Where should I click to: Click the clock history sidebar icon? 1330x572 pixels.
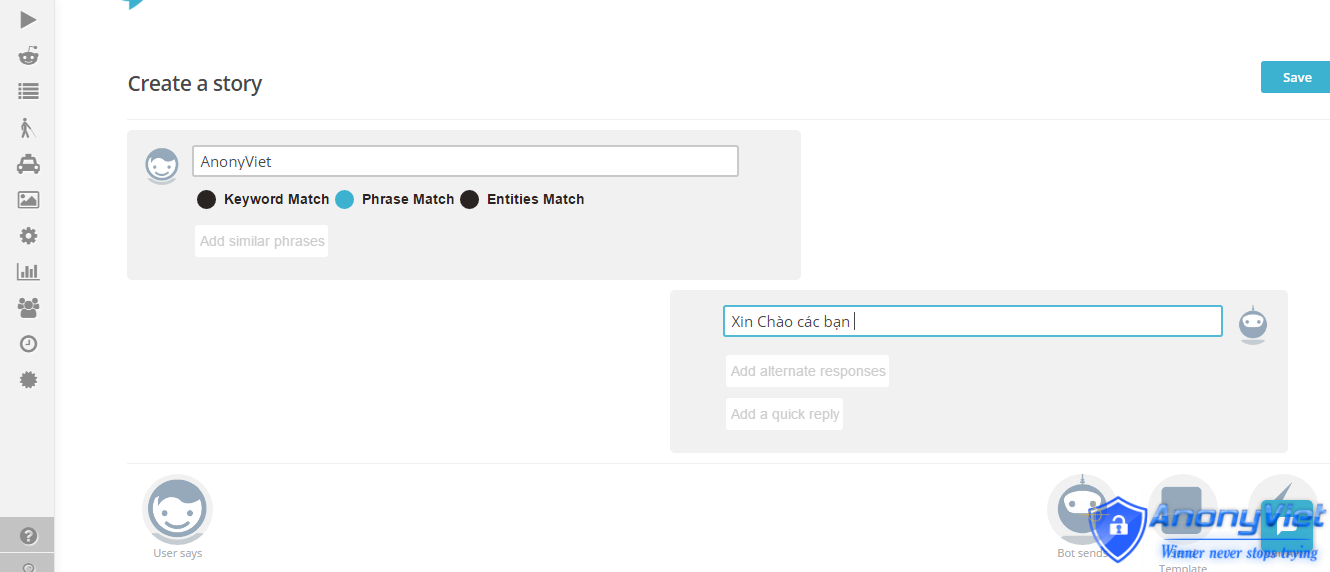click(x=28, y=343)
